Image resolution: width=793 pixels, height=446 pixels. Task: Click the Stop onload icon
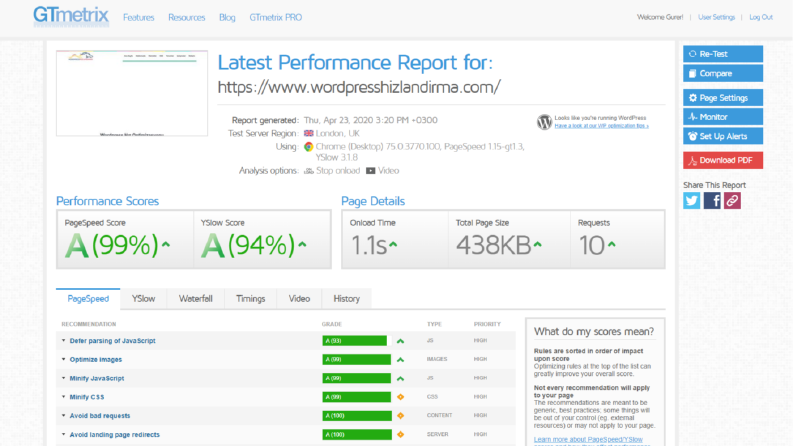click(x=309, y=171)
